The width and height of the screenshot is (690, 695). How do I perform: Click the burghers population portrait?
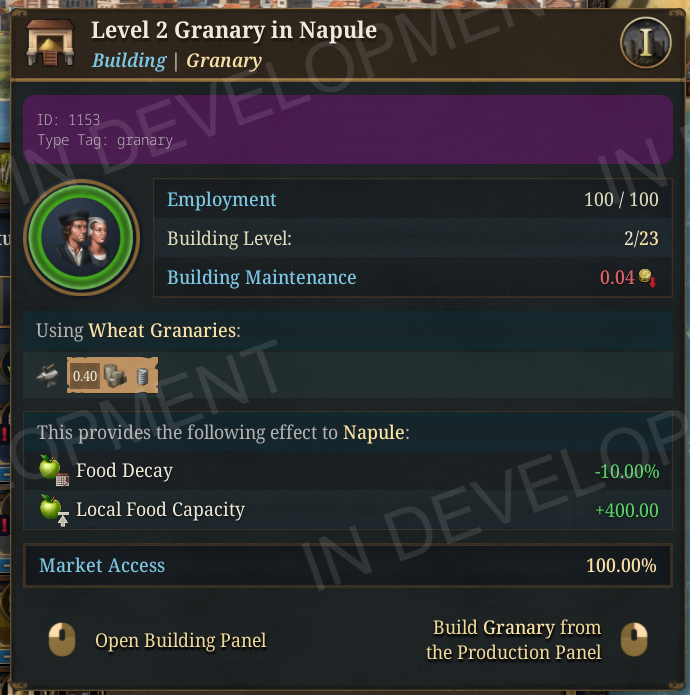[x=82, y=239]
